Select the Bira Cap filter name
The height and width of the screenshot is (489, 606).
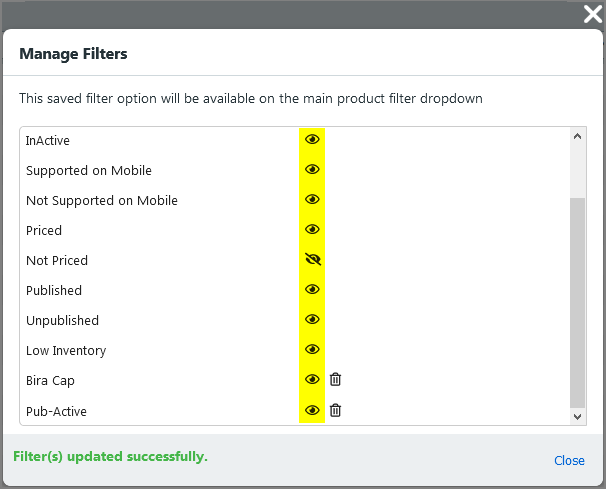pyautogui.click(x=50, y=381)
